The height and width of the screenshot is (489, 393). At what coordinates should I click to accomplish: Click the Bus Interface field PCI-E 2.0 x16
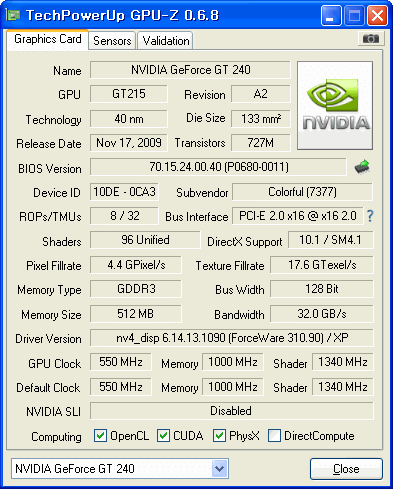click(298, 216)
